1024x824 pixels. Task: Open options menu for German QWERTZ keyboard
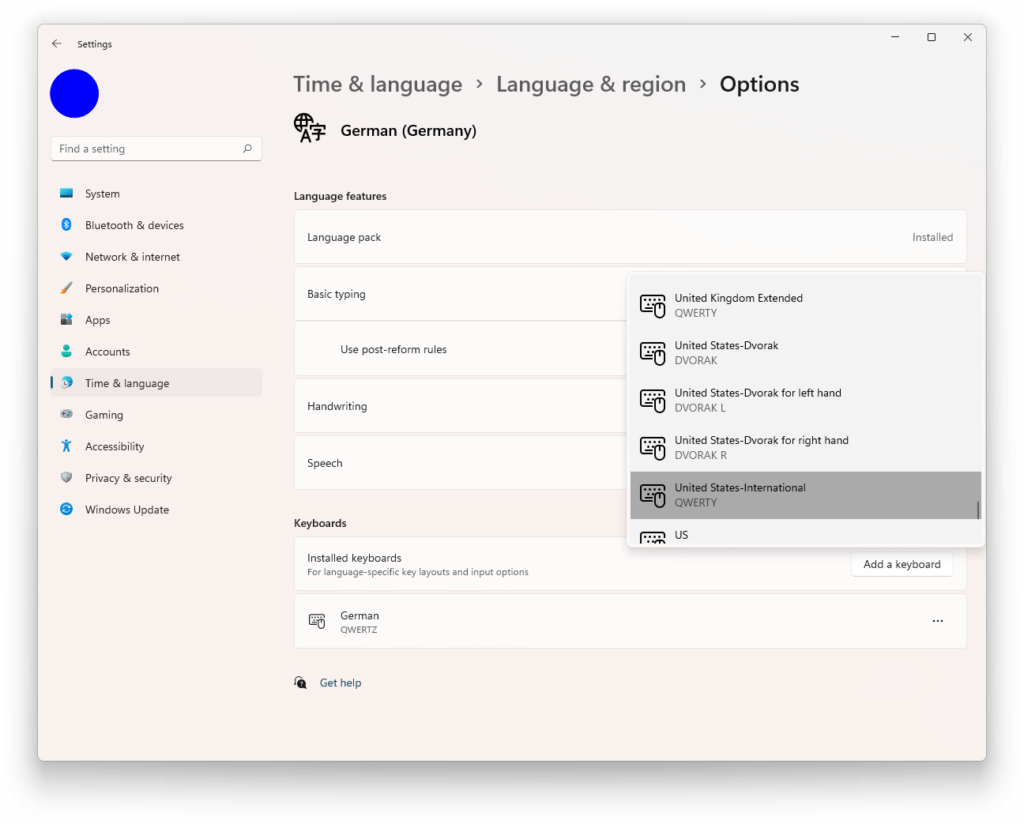pyautogui.click(x=937, y=621)
